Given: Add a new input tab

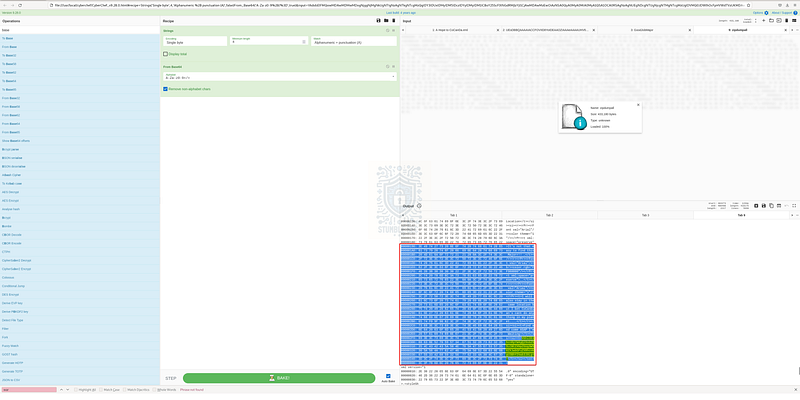Looking at the screenshot, I should (x=763, y=20).
